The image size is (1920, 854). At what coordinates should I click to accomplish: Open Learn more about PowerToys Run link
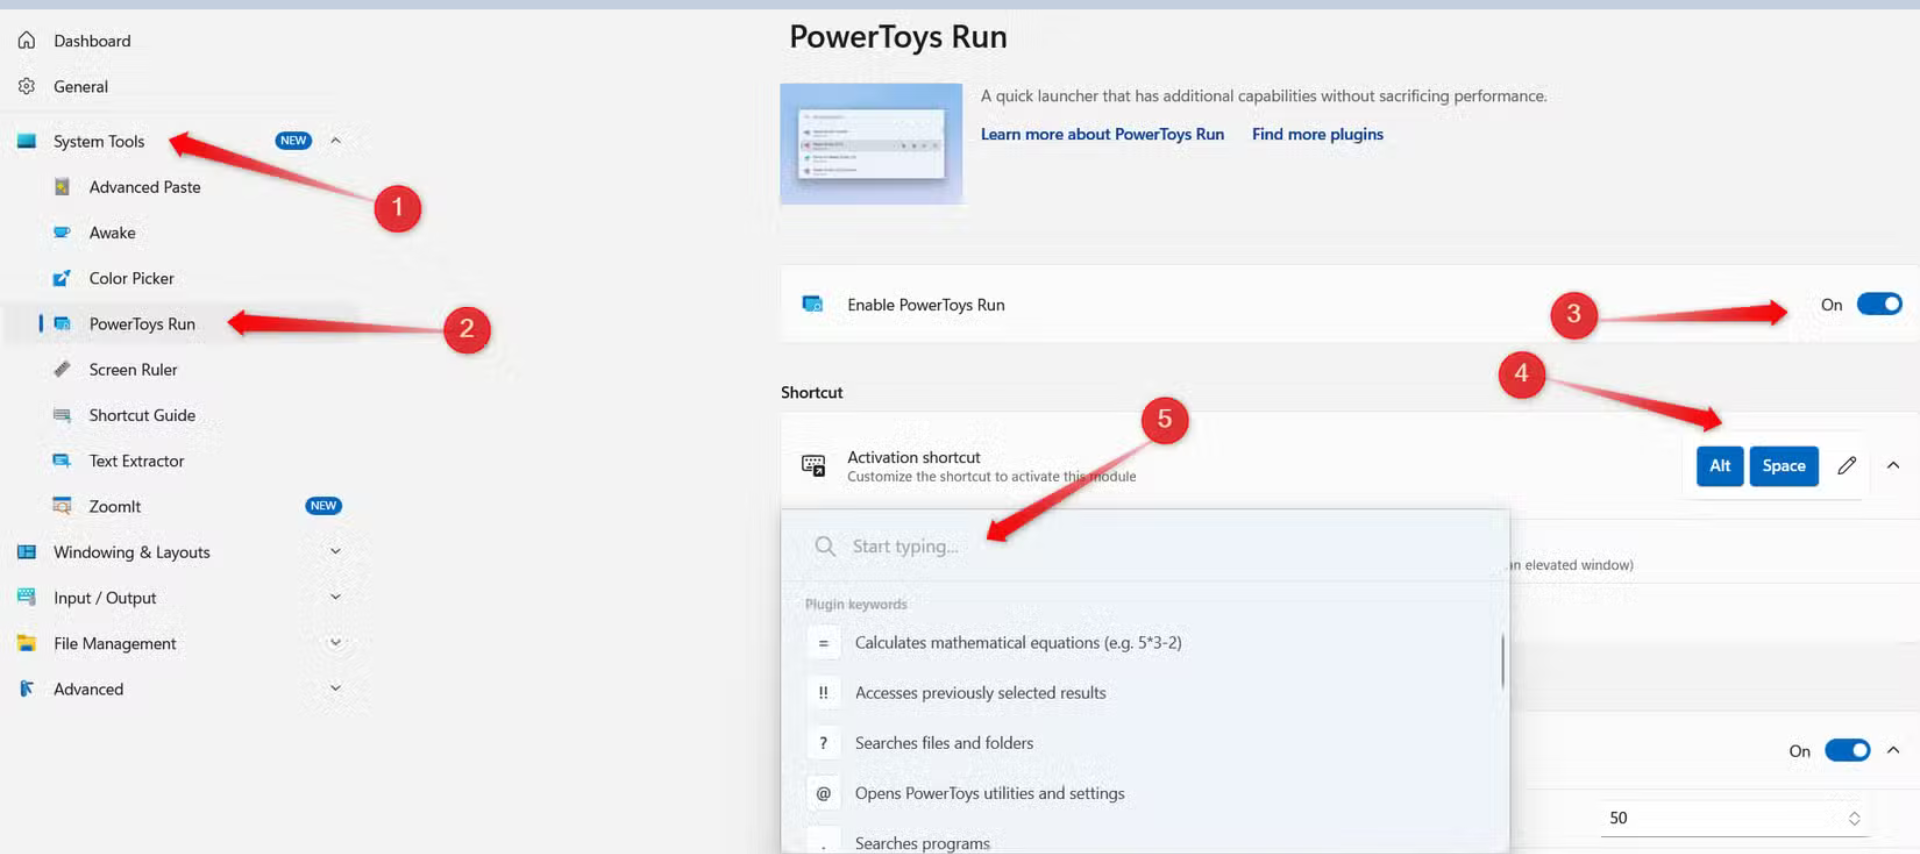click(1102, 134)
